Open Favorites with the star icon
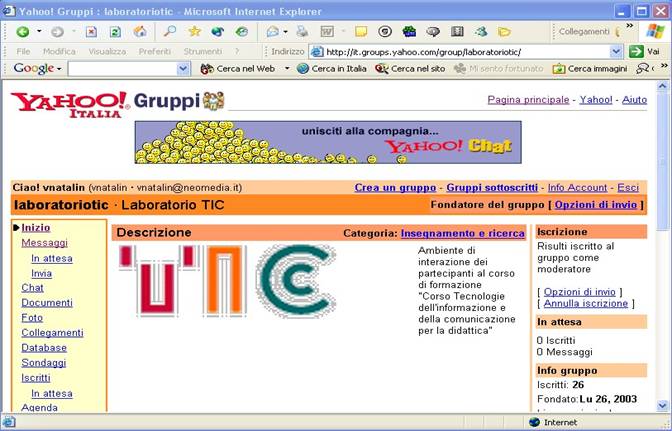Viewport: 672px width, 431px height. pyautogui.click(x=195, y=31)
